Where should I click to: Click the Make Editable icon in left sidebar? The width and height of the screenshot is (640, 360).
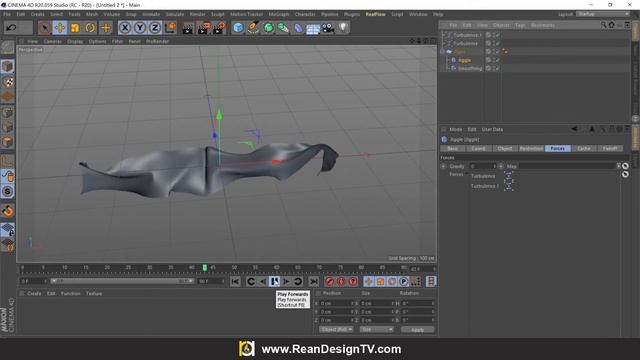pyautogui.click(x=7, y=48)
